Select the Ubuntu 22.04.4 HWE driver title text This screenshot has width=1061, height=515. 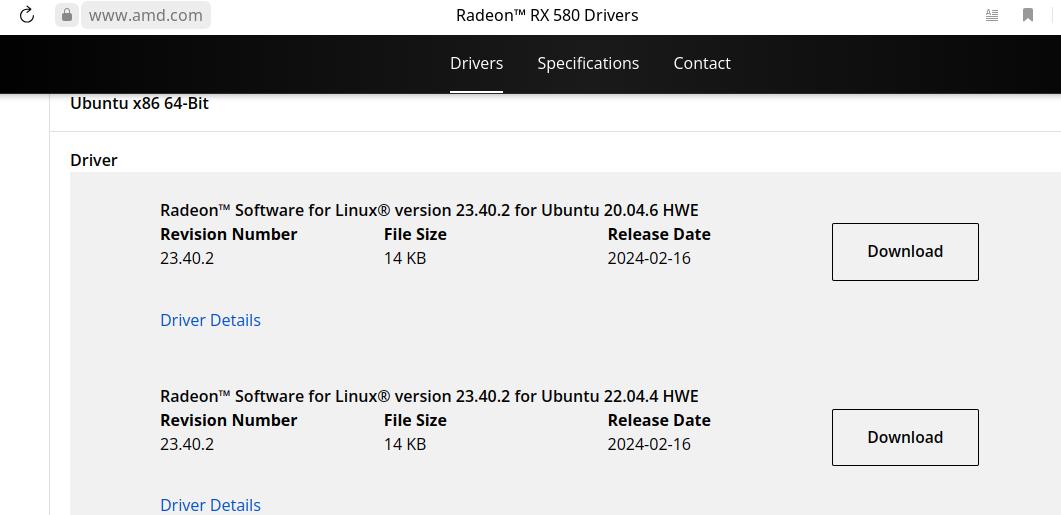point(429,395)
